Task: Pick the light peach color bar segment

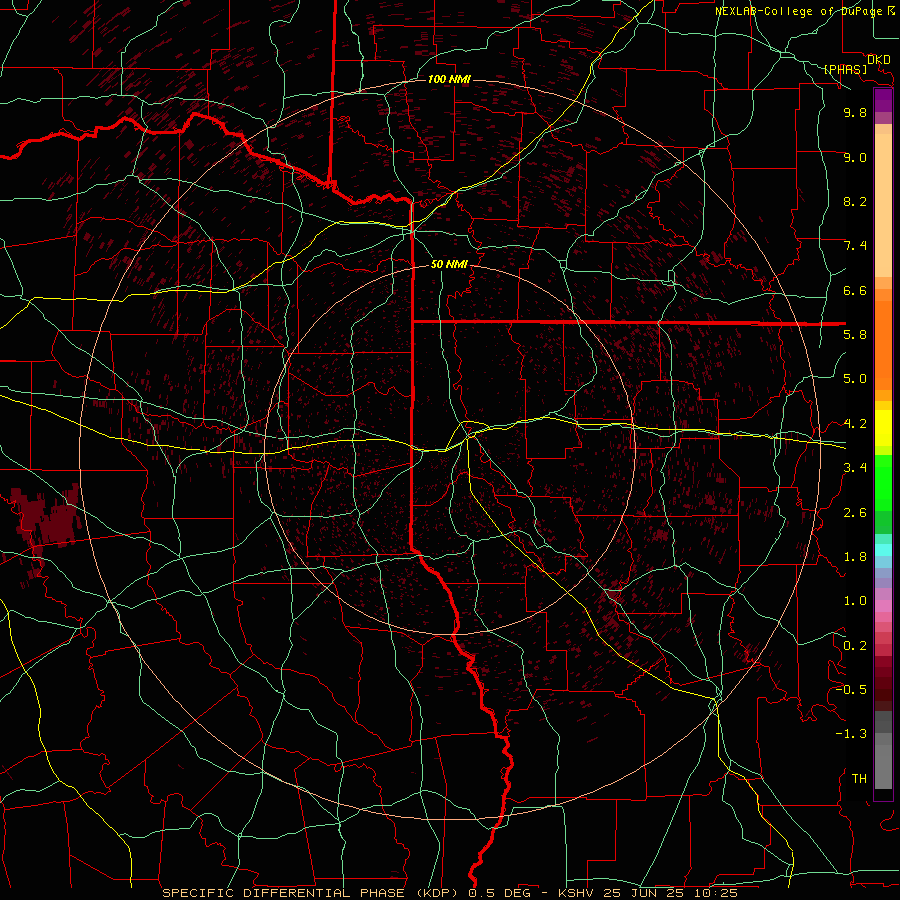Action: pos(883,205)
